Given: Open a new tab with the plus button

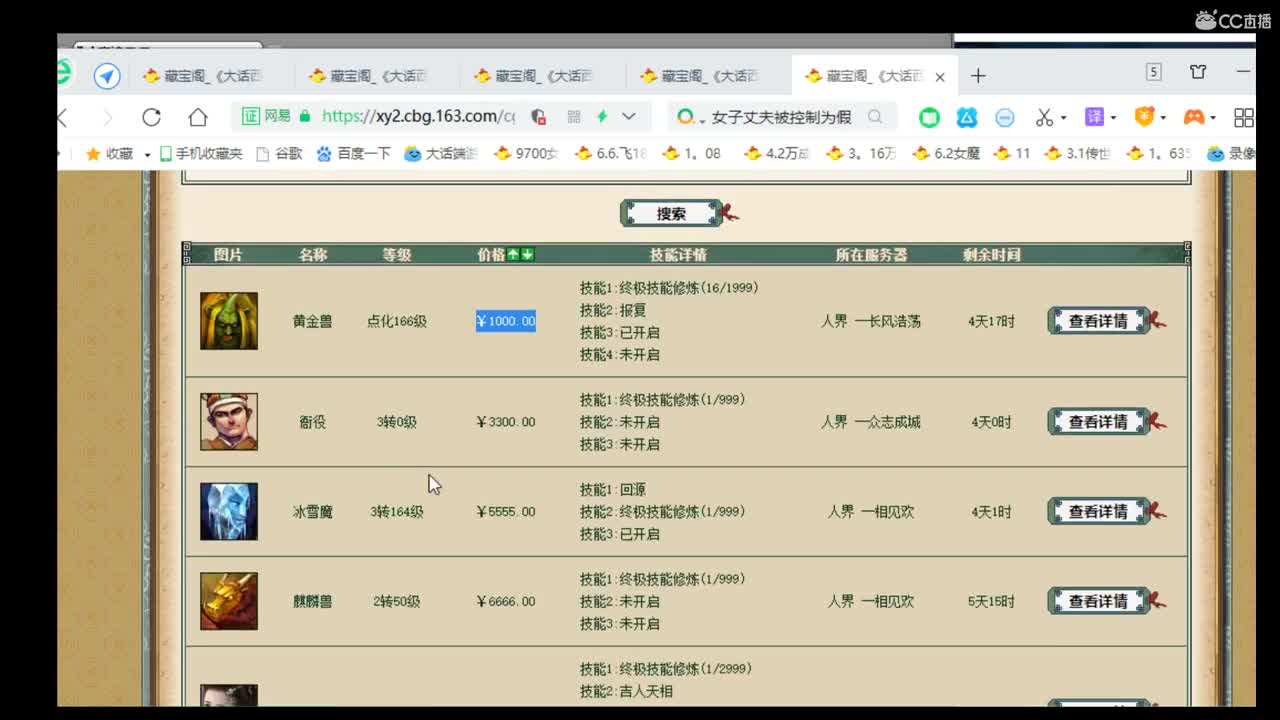Looking at the screenshot, I should point(978,76).
